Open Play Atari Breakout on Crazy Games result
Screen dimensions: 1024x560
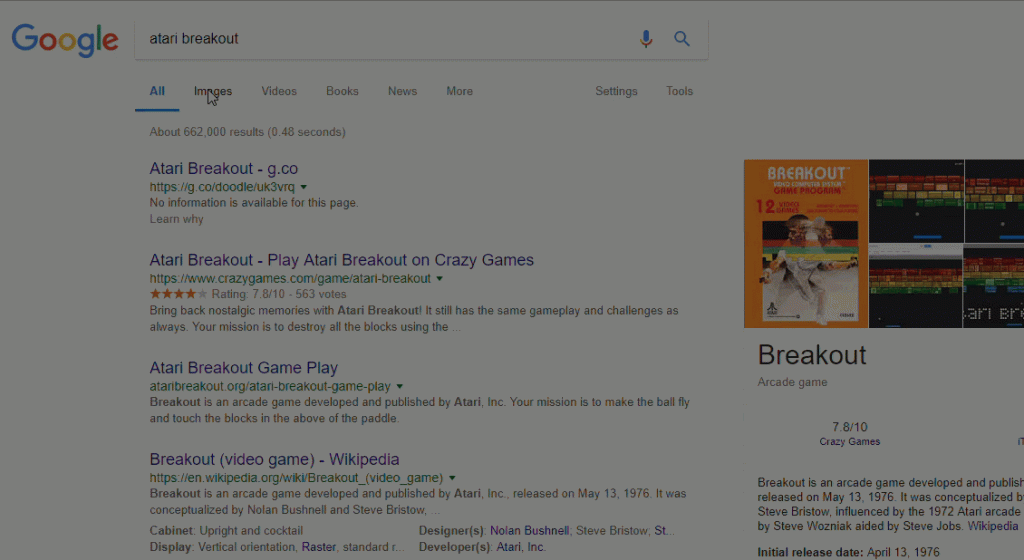click(342, 260)
